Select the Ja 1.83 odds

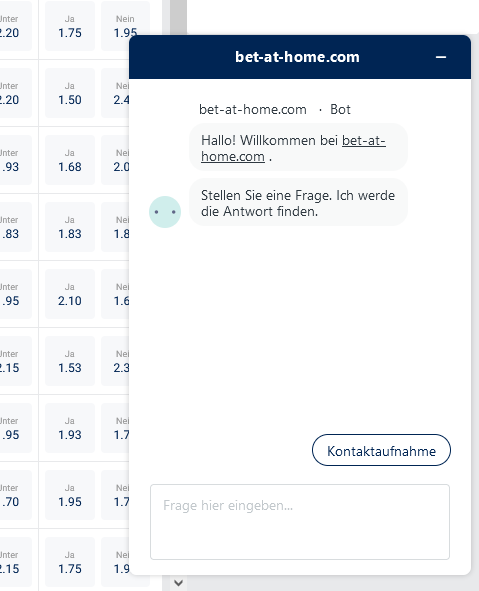(x=70, y=227)
